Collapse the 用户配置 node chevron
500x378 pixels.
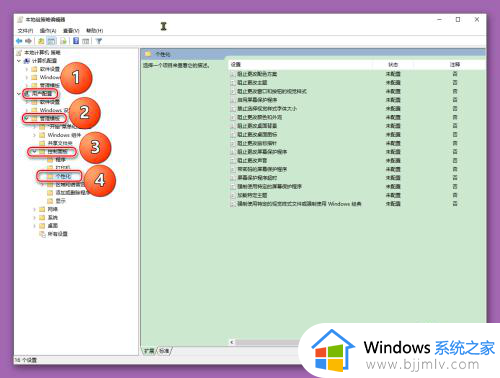[19, 94]
